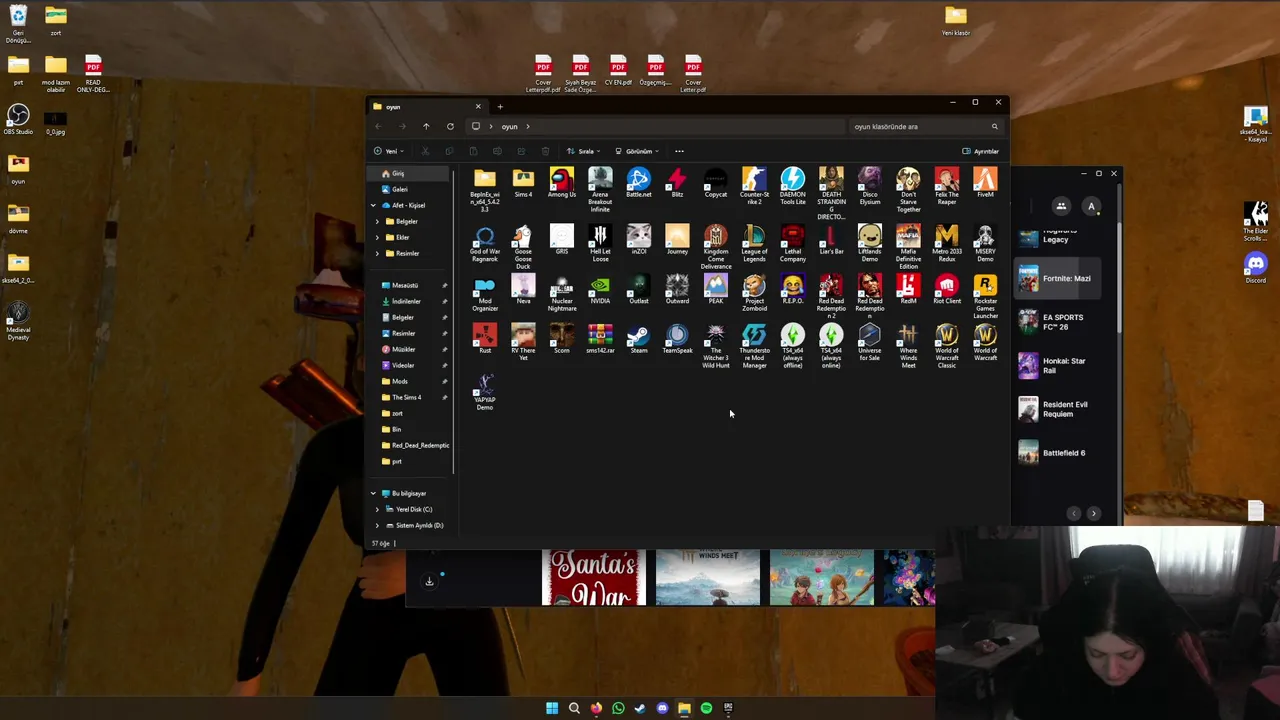Image resolution: width=1280 pixels, height=720 pixels.
Task: Open the Riot Client shortcut
Action: pos(946,291)
